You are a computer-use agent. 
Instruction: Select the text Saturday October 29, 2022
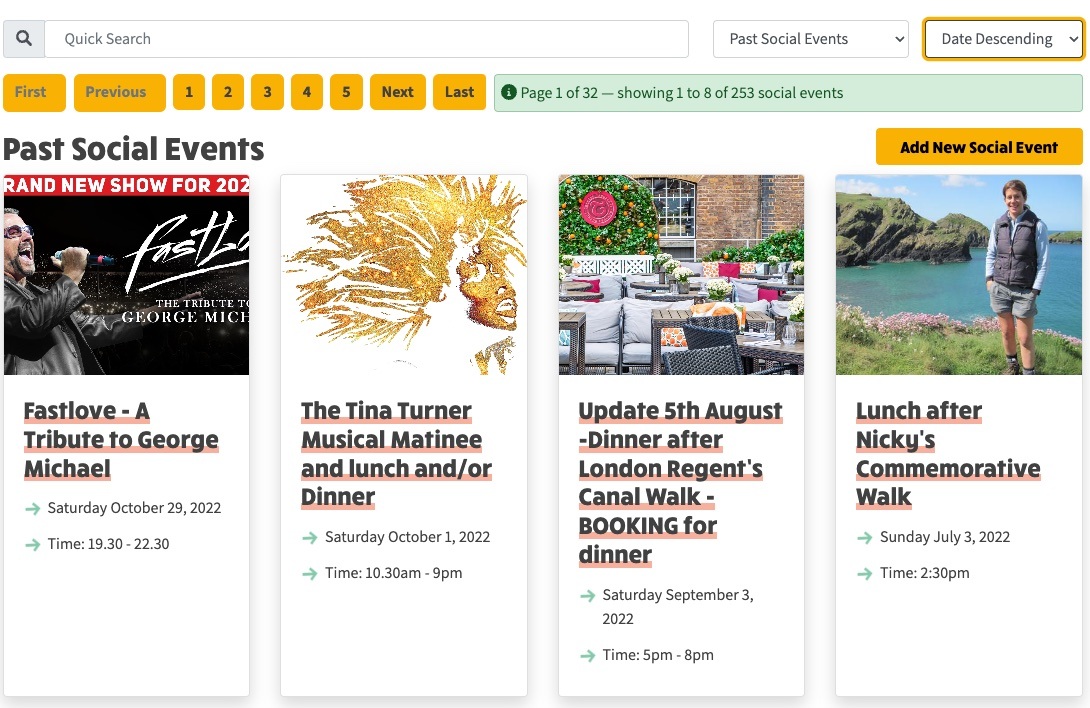pyautogui.click(x=134, y=508)
